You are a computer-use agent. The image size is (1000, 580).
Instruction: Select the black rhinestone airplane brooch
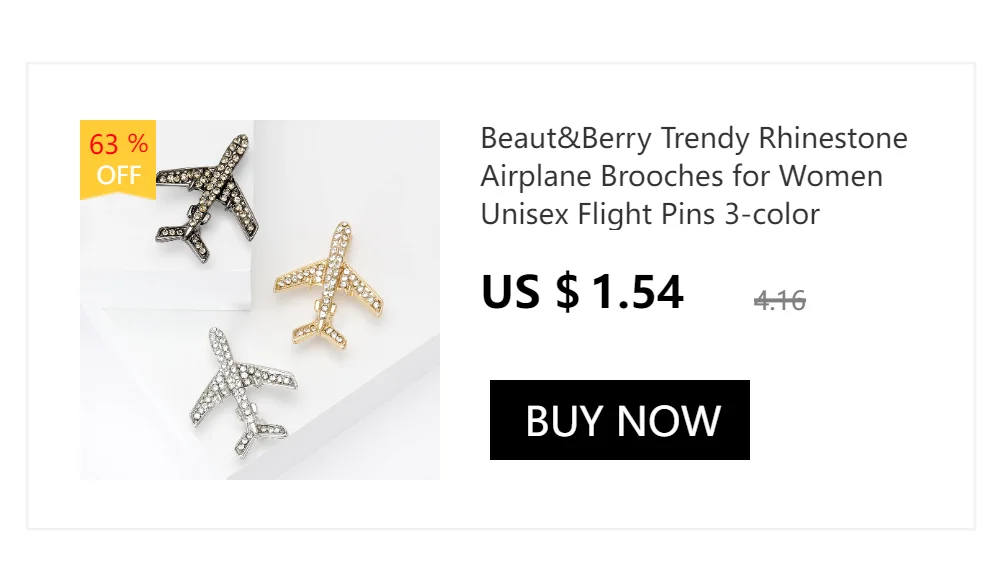coord(207,197)
